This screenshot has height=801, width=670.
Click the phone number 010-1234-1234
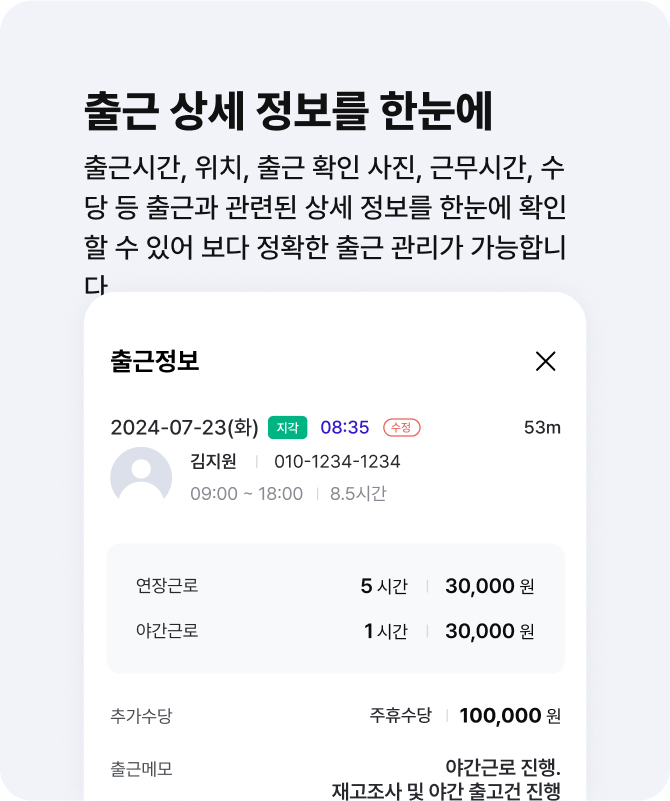pos(337,462)
